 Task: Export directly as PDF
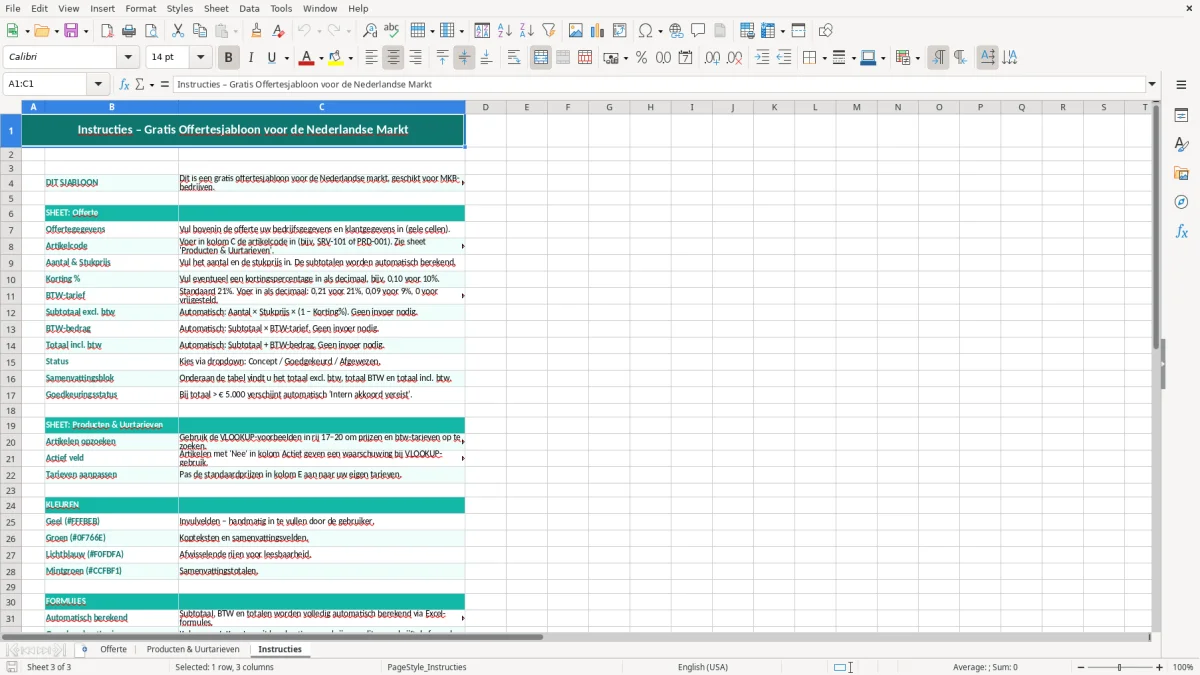[107, 31]
